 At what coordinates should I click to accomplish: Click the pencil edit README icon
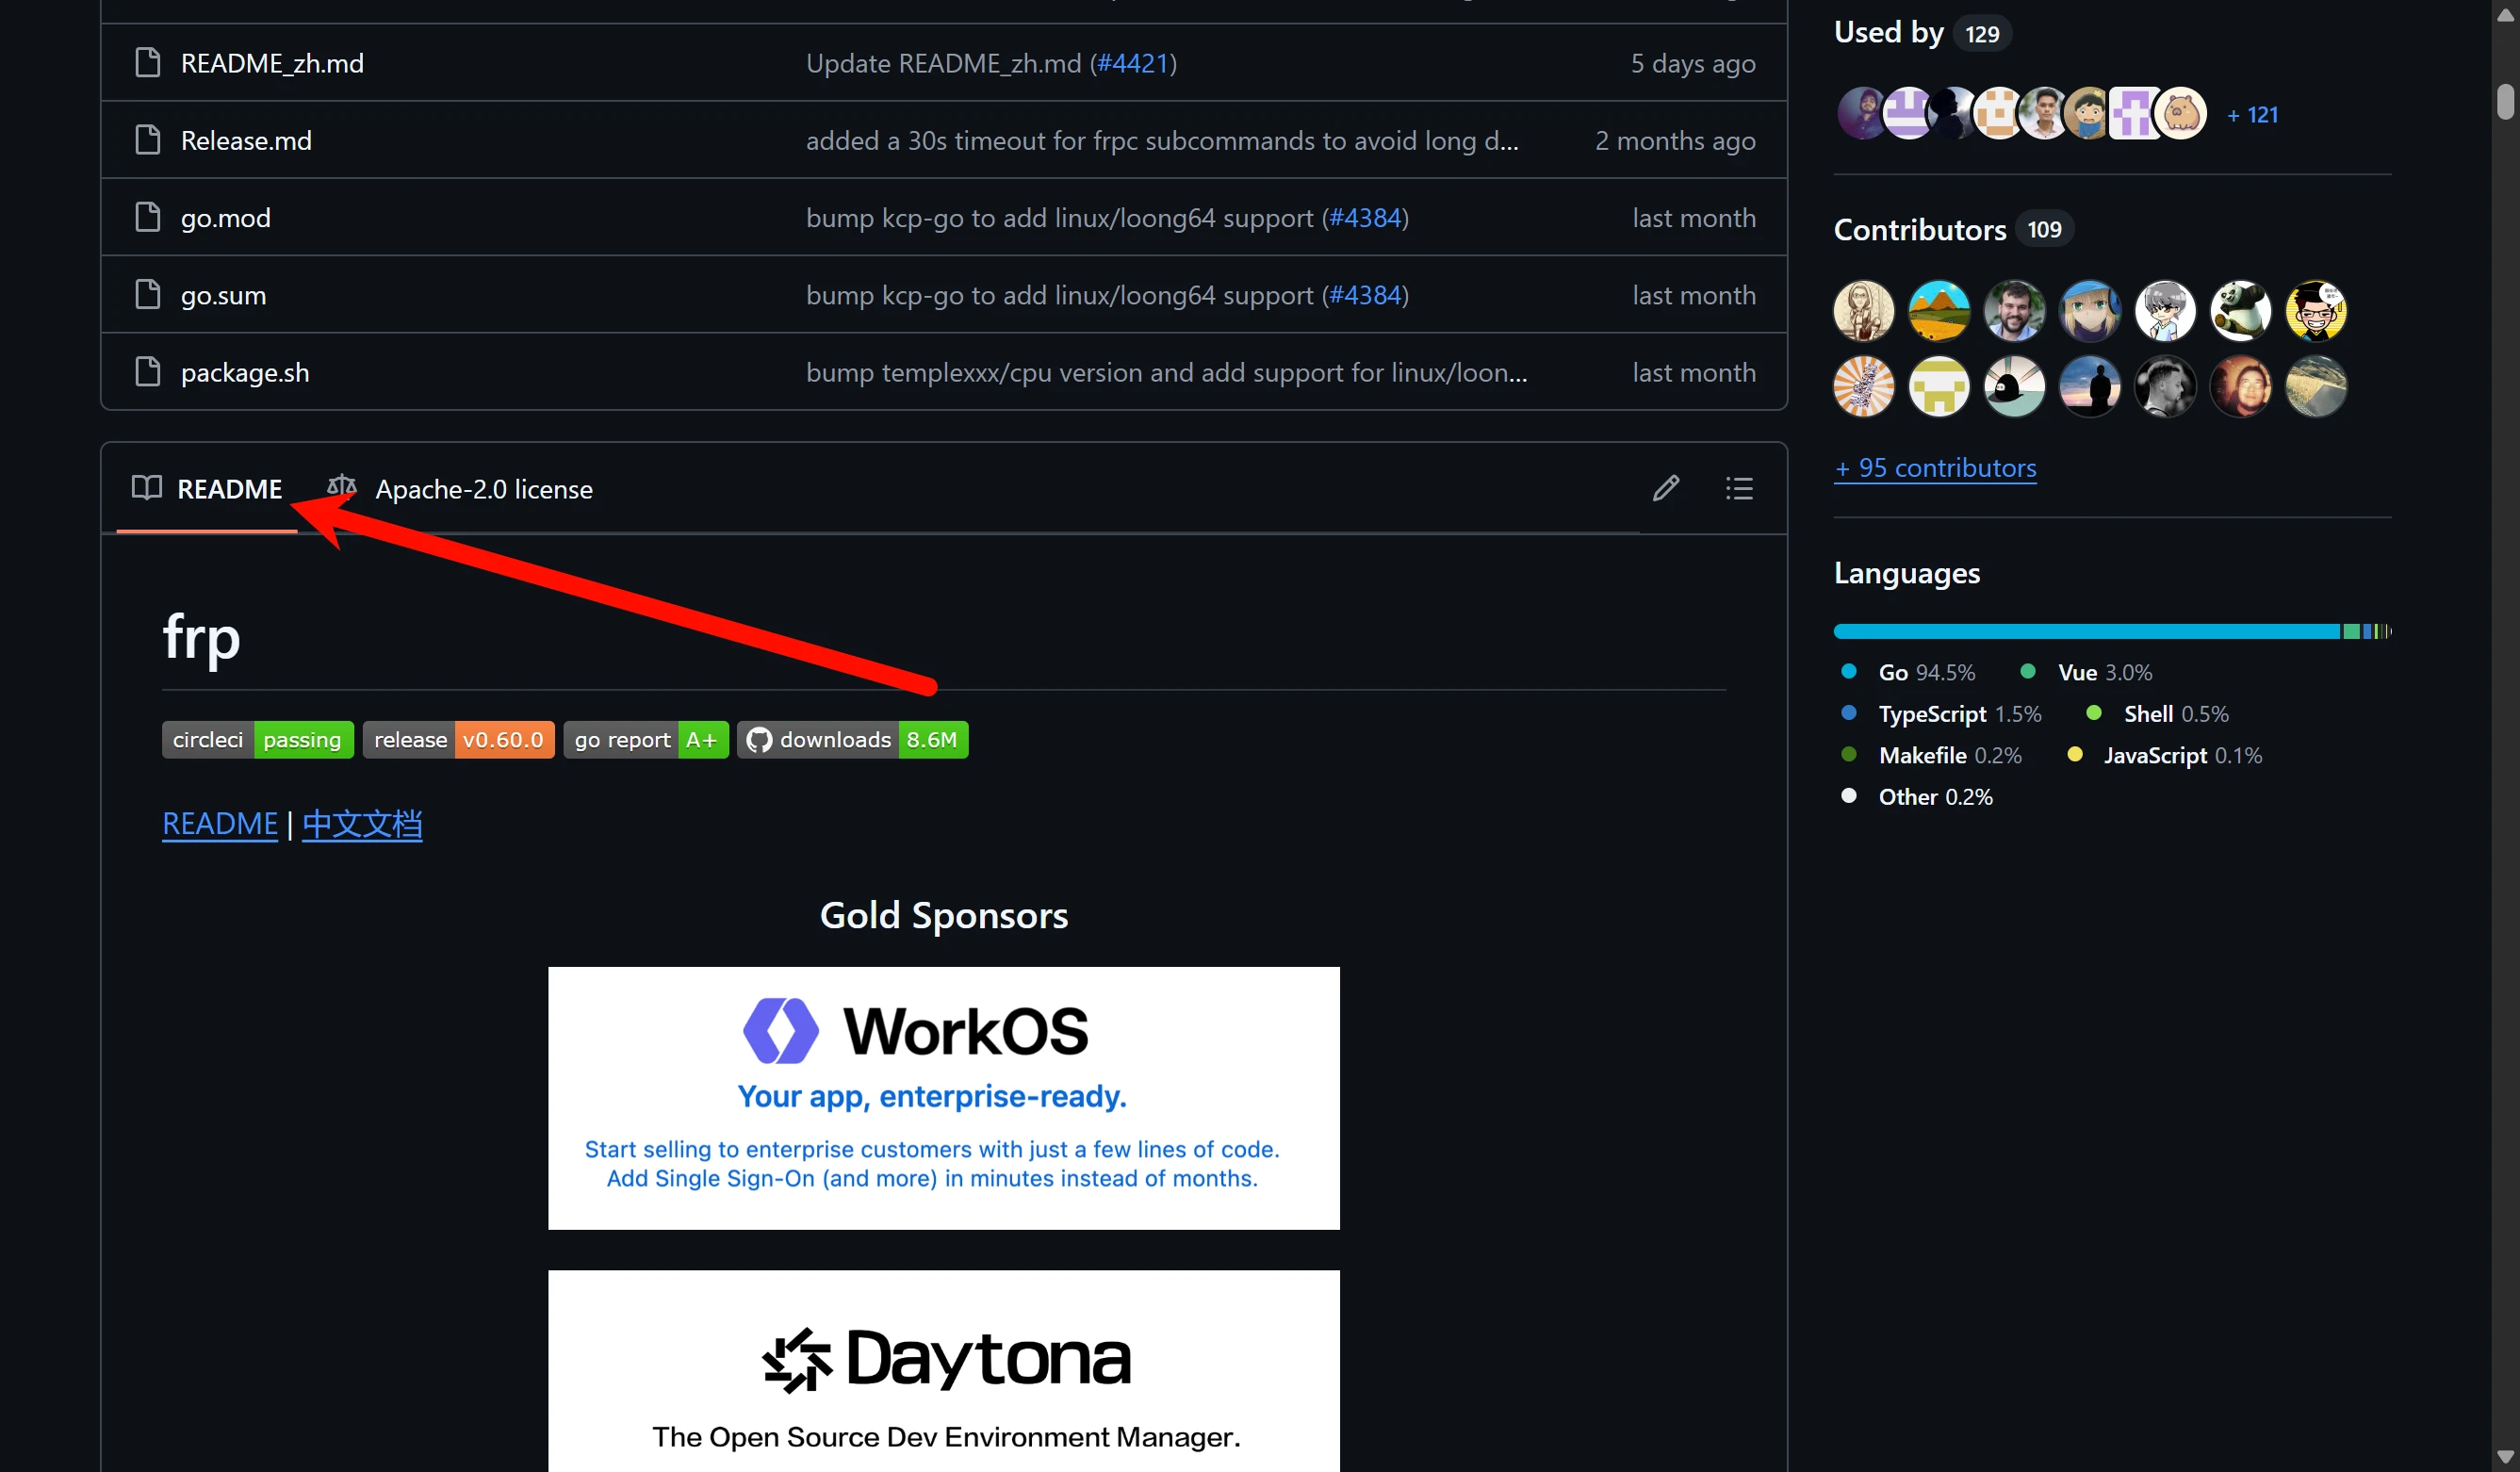point(1665,488)
